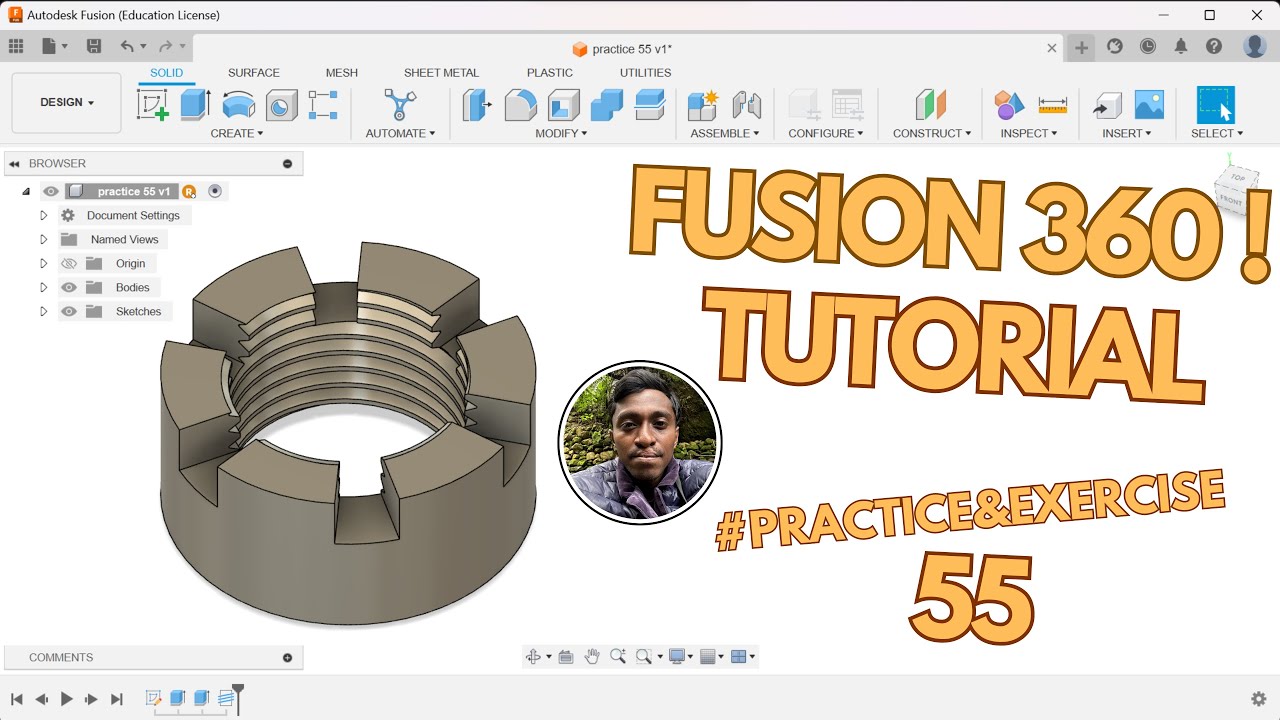The width and height of the screenshot is (1280, 720).
Task: Close the practice 55 v1 document tab
Action: point(1052,48)
